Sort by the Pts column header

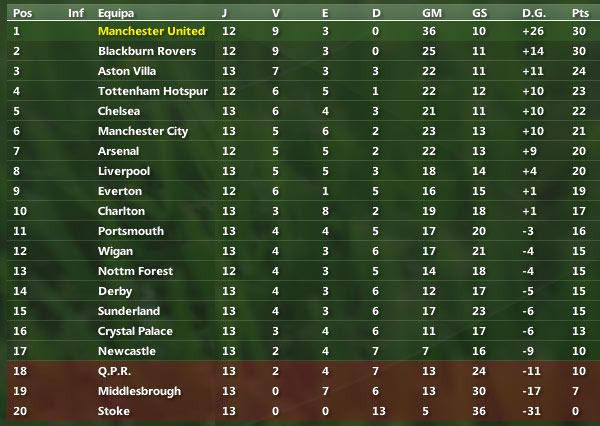(x=579, y=13)
